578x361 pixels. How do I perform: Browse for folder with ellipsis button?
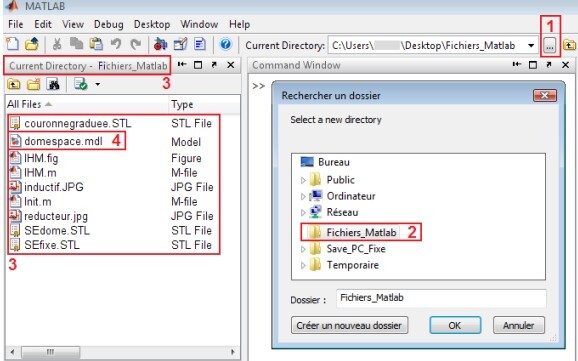click(549, 46)
